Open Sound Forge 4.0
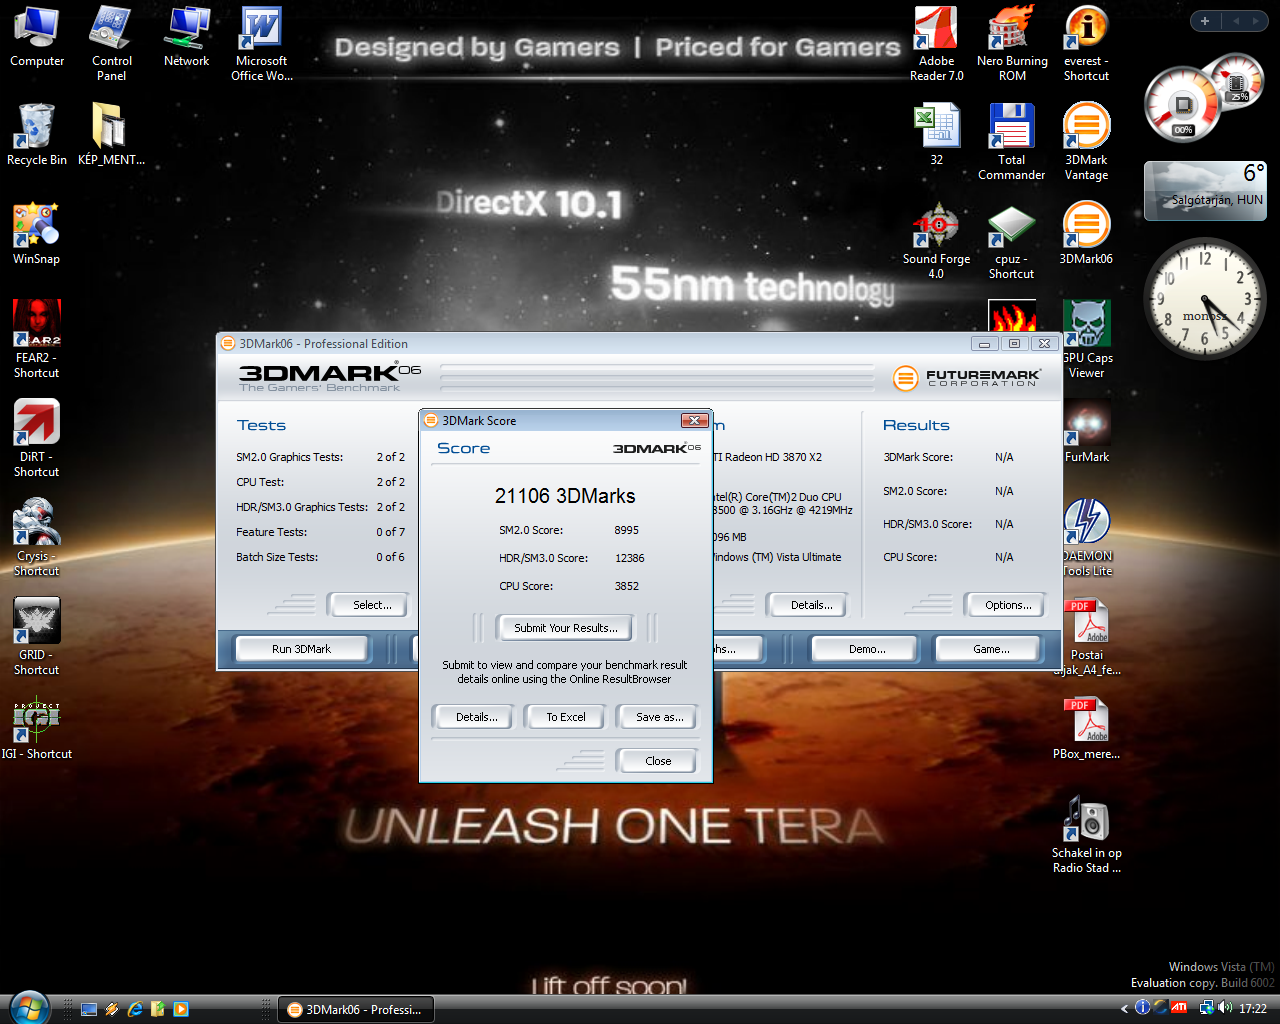 click(937, 240)
